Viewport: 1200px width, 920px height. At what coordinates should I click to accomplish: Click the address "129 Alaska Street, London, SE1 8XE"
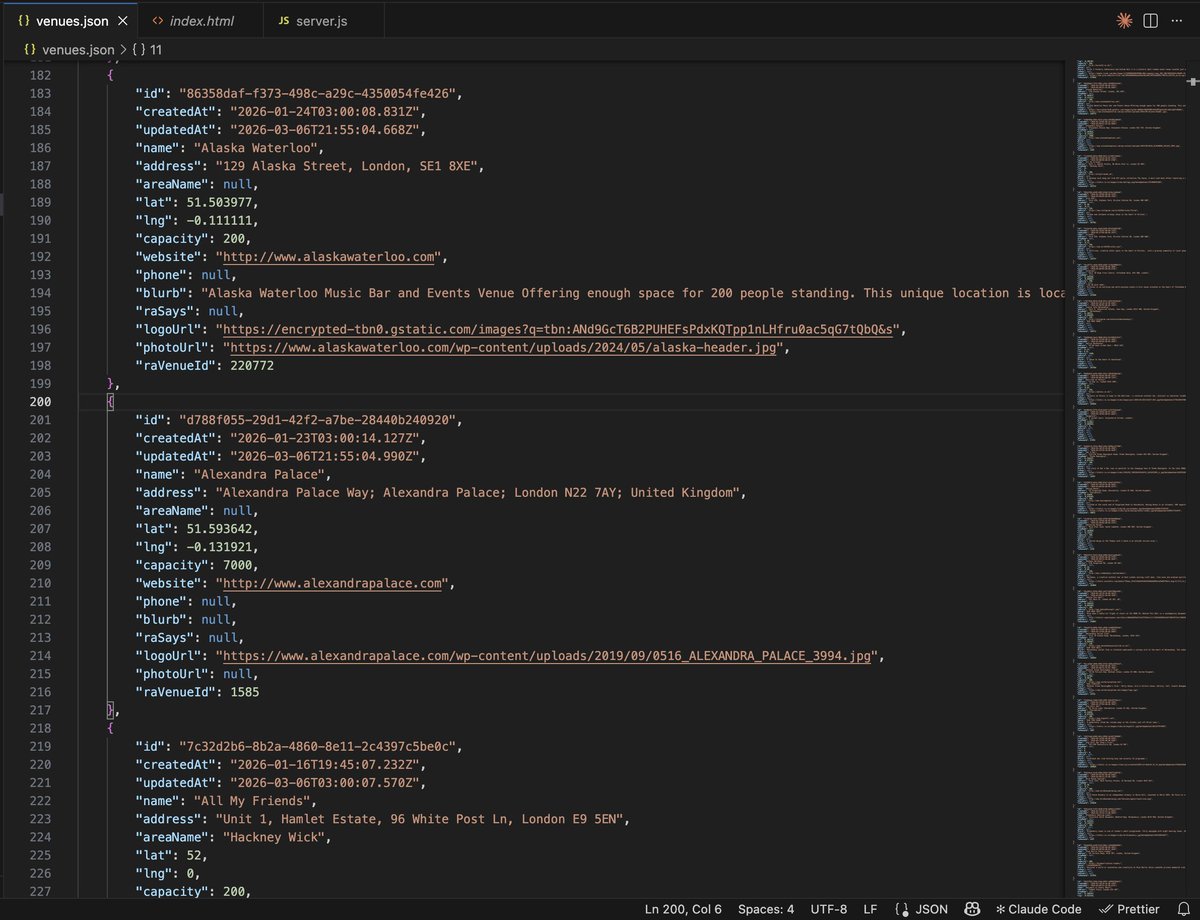(x=349, y=166)
